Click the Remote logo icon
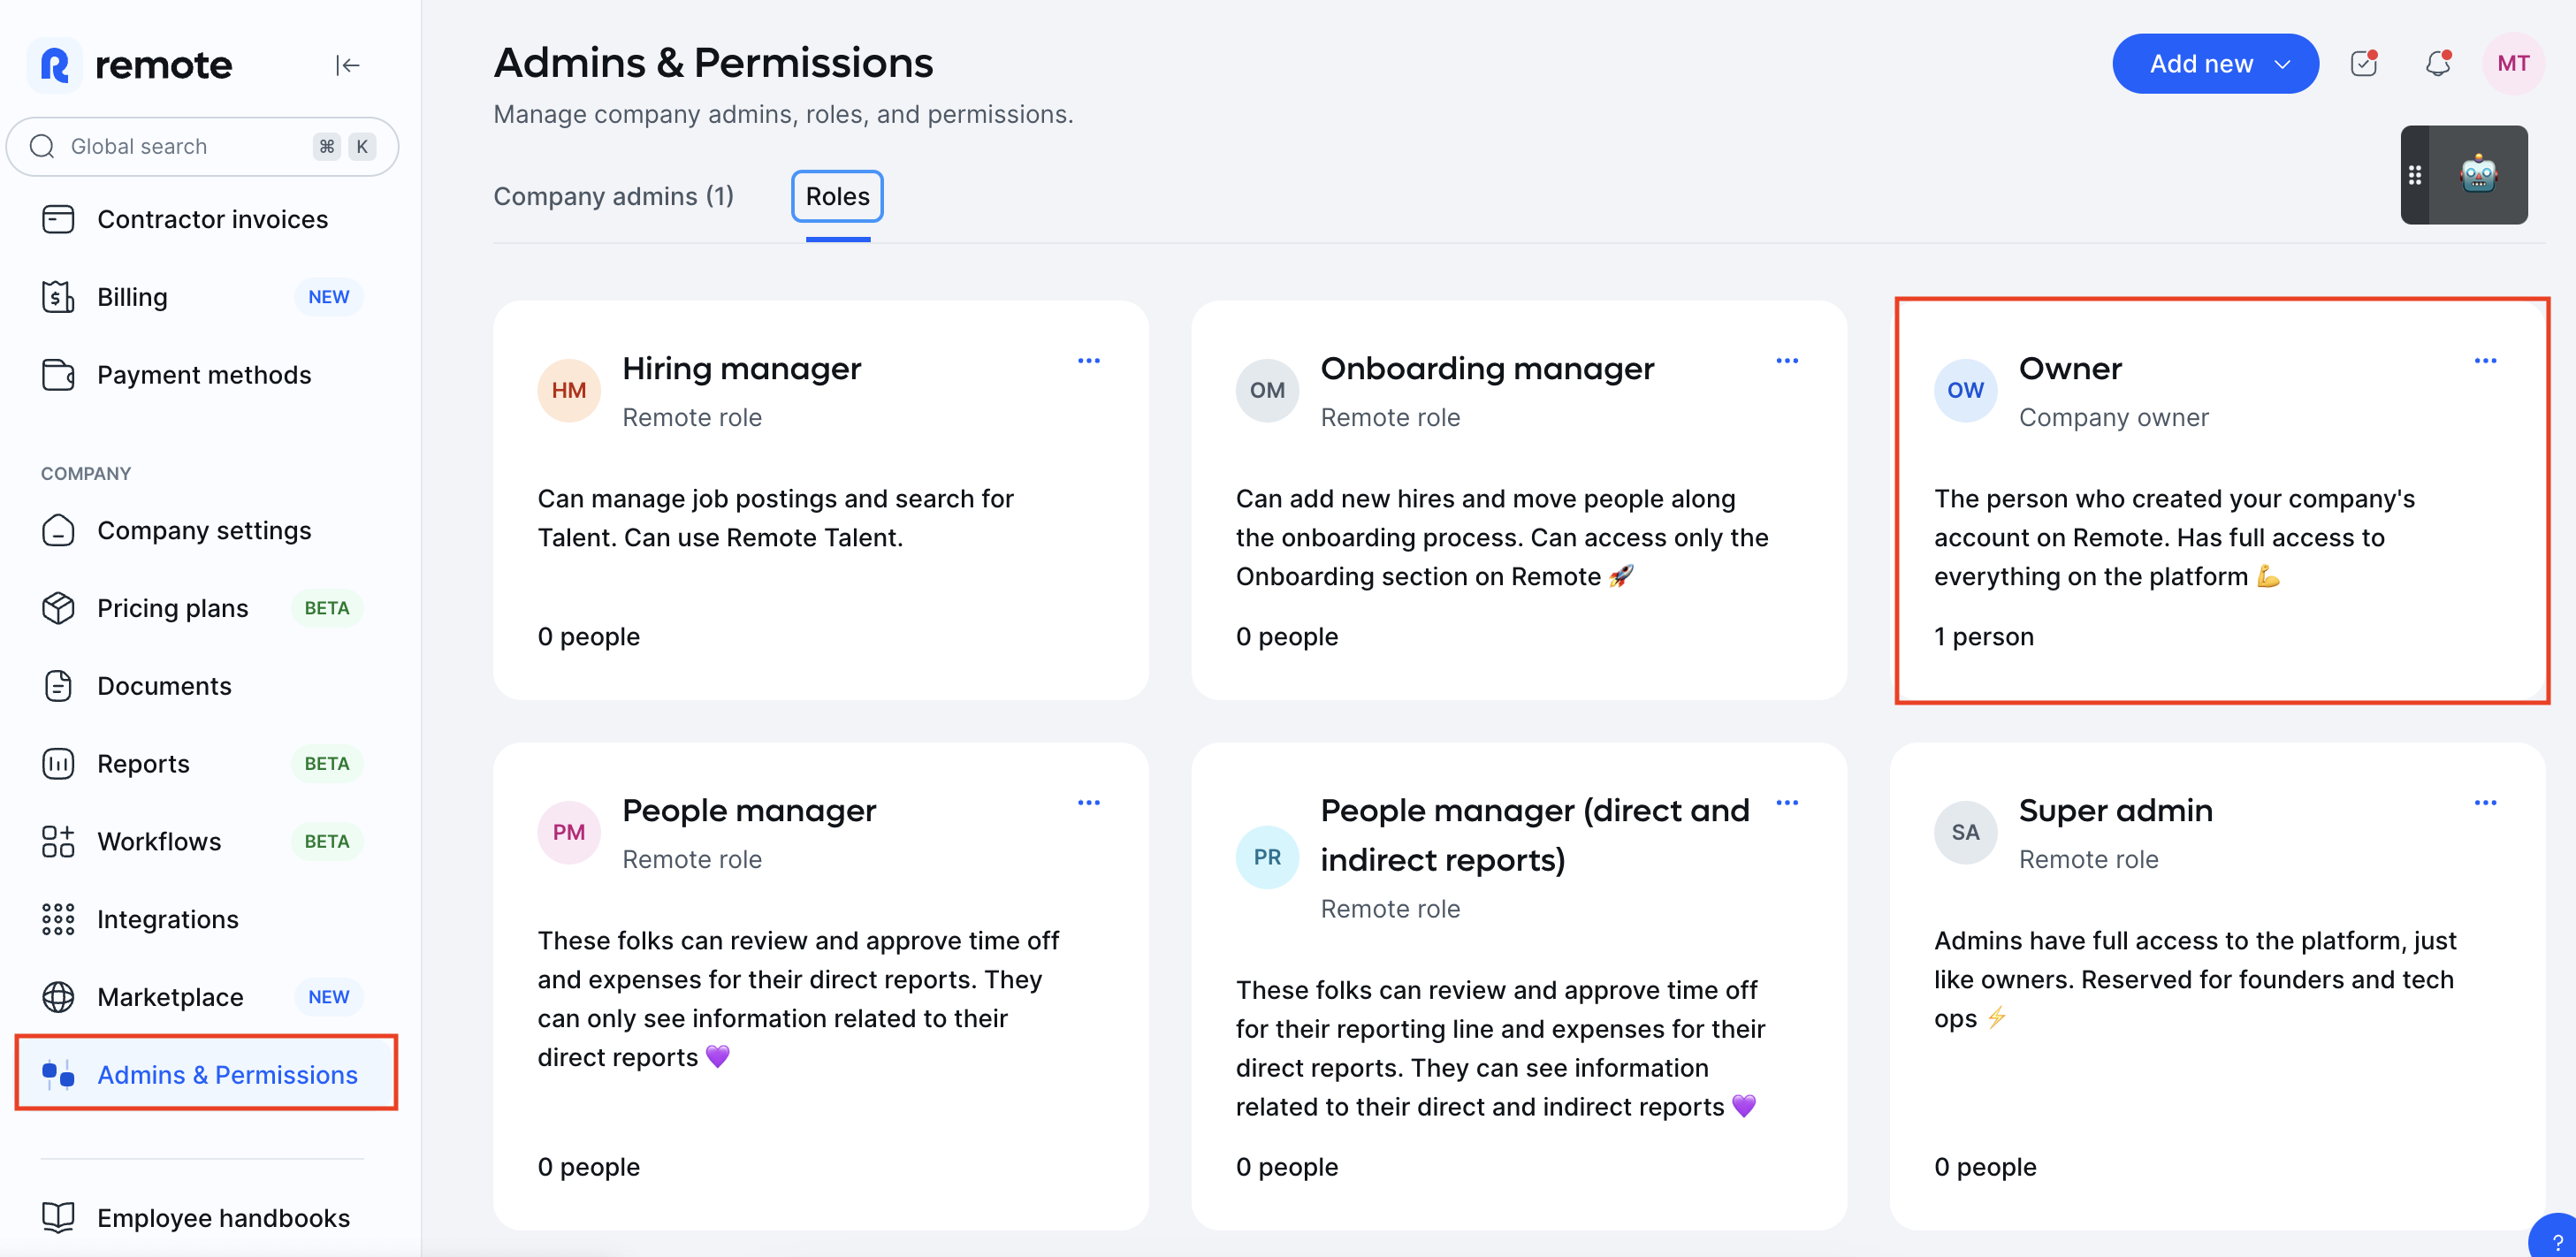 (55, 65)
